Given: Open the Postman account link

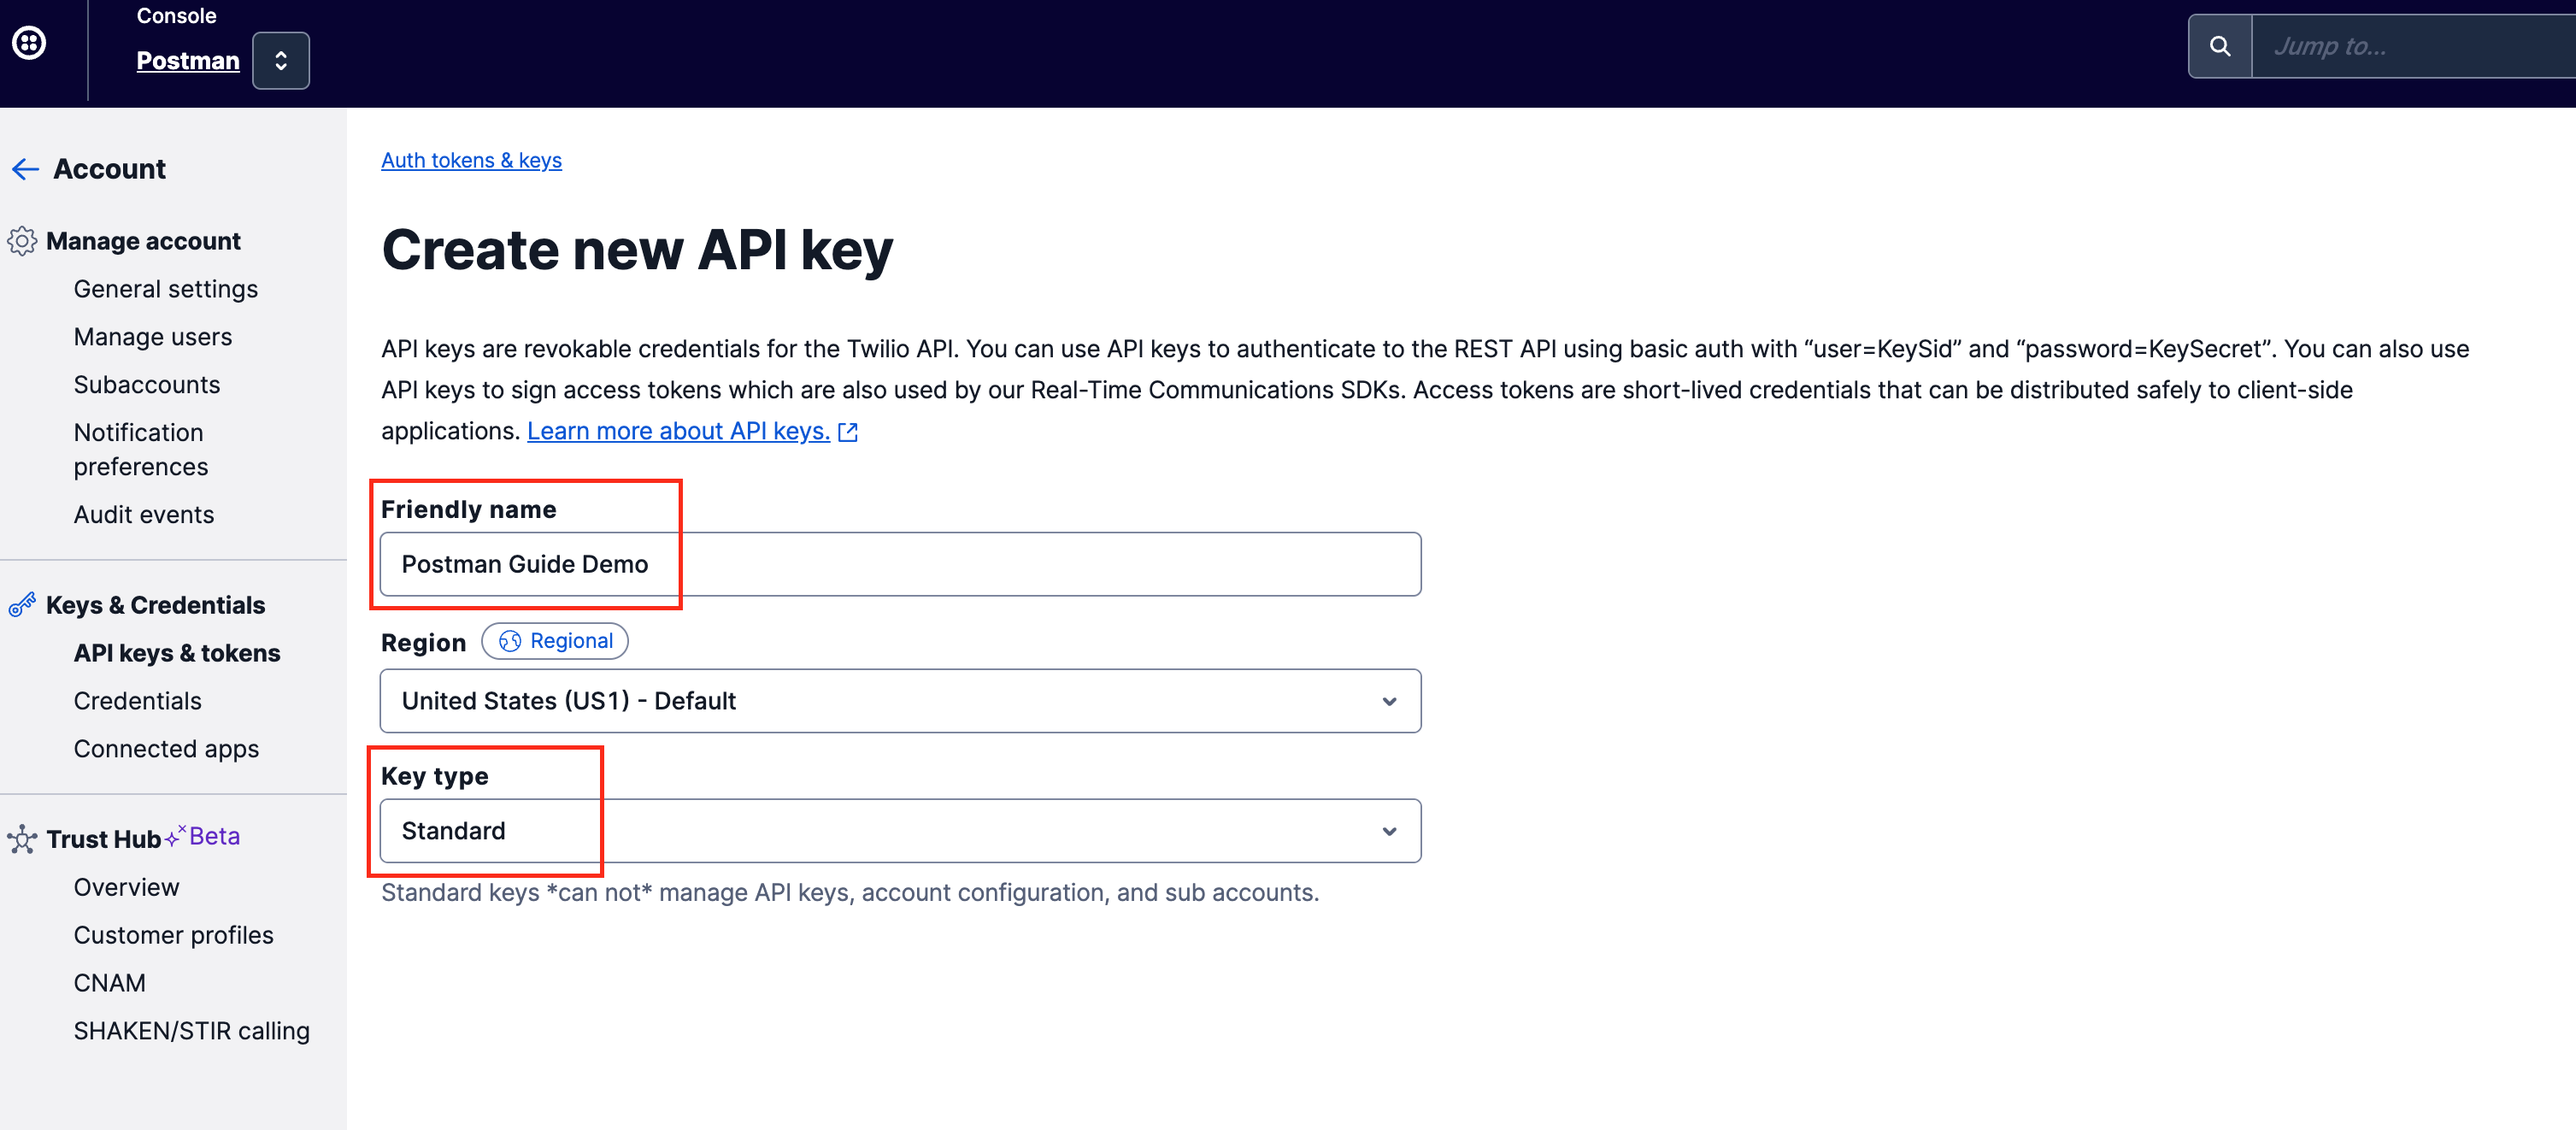Looking at the screenshot, I should pos(188,61).
